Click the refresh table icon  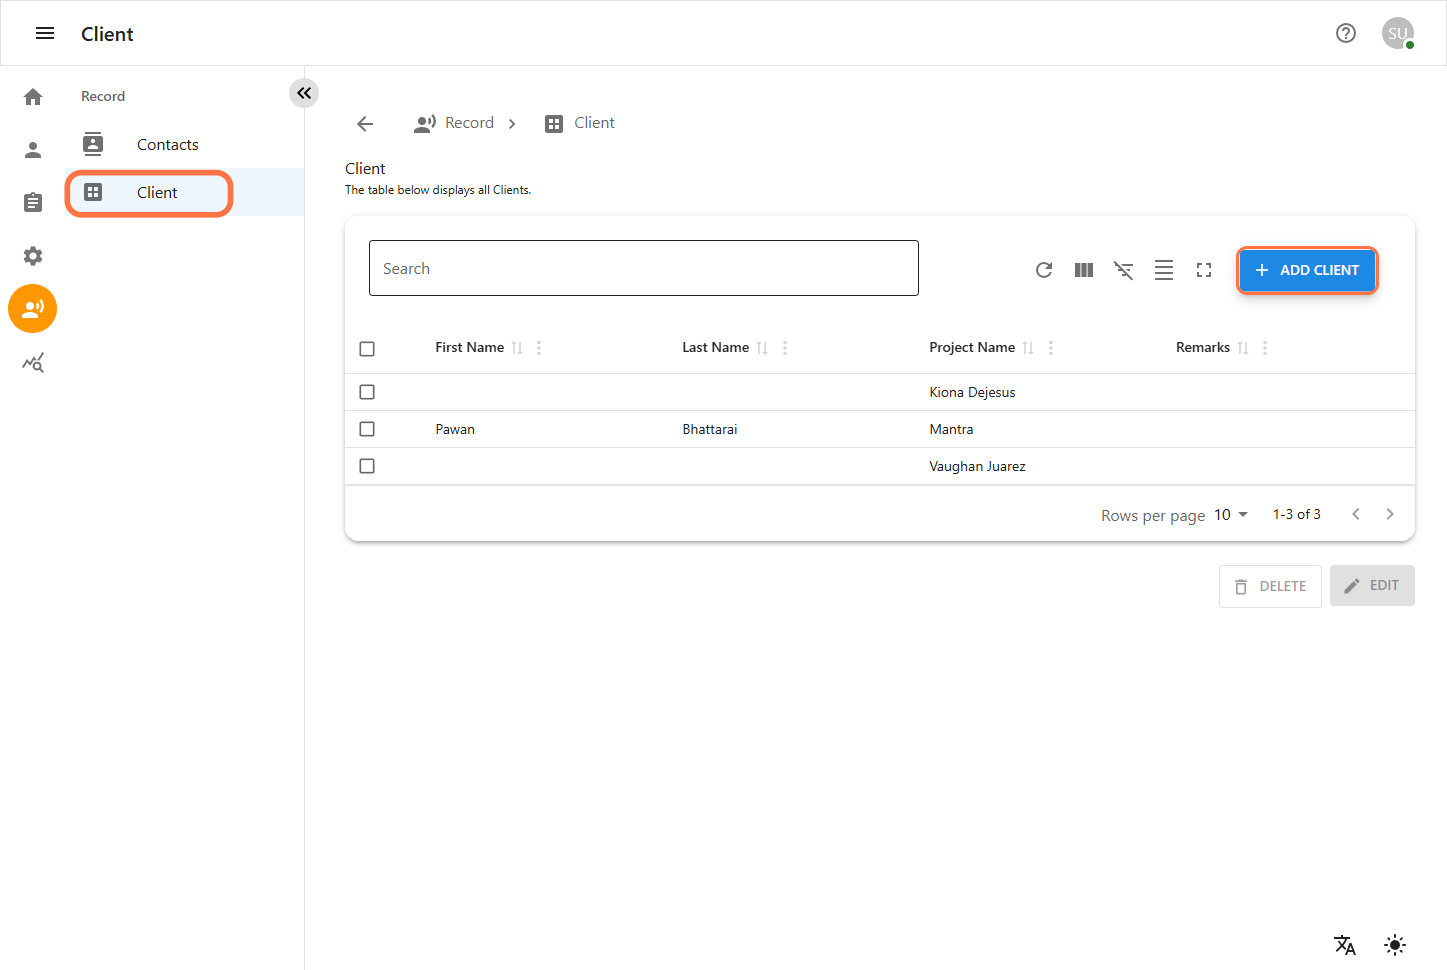[x=1044, y=270]
